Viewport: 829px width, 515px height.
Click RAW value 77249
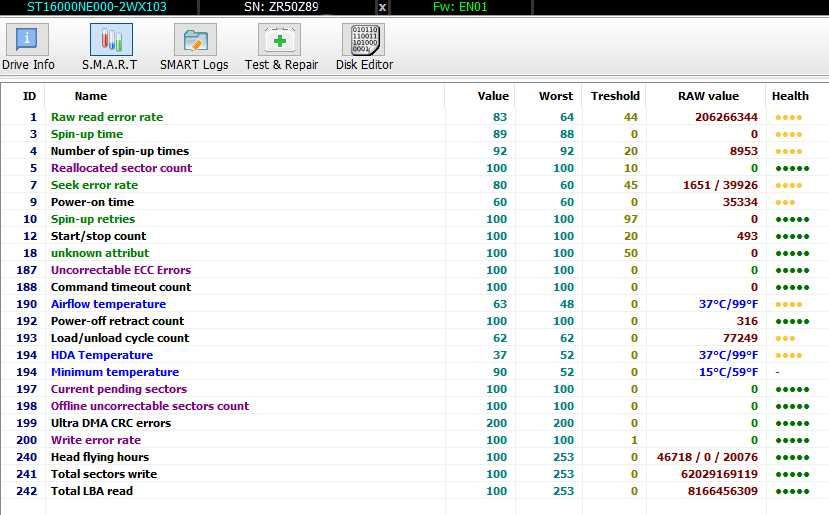(x=740, y=338)
